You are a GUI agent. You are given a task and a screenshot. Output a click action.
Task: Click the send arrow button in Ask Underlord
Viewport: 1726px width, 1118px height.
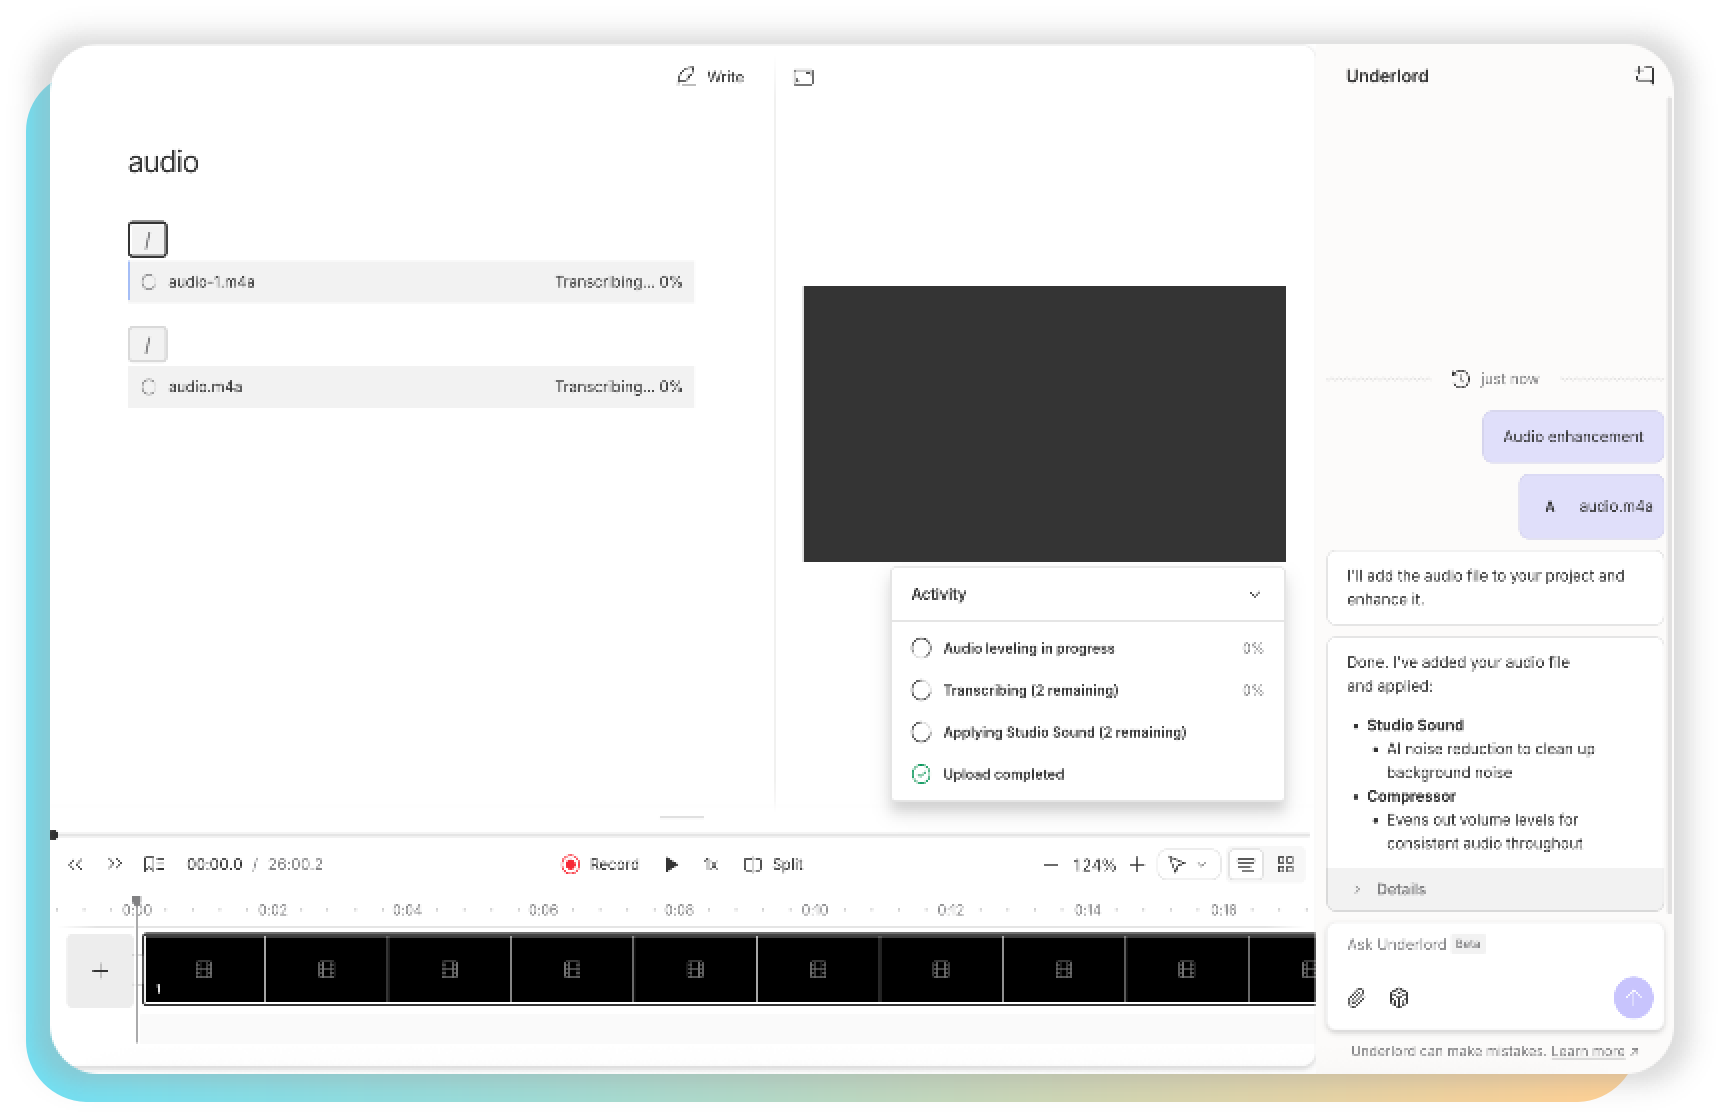1633,997
